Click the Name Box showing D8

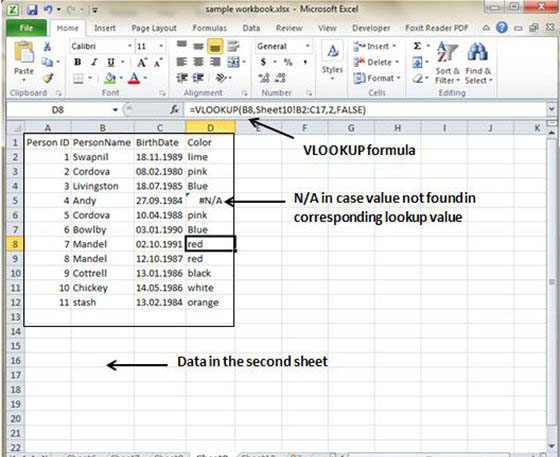pyautogui.click(x=59, y=110)
